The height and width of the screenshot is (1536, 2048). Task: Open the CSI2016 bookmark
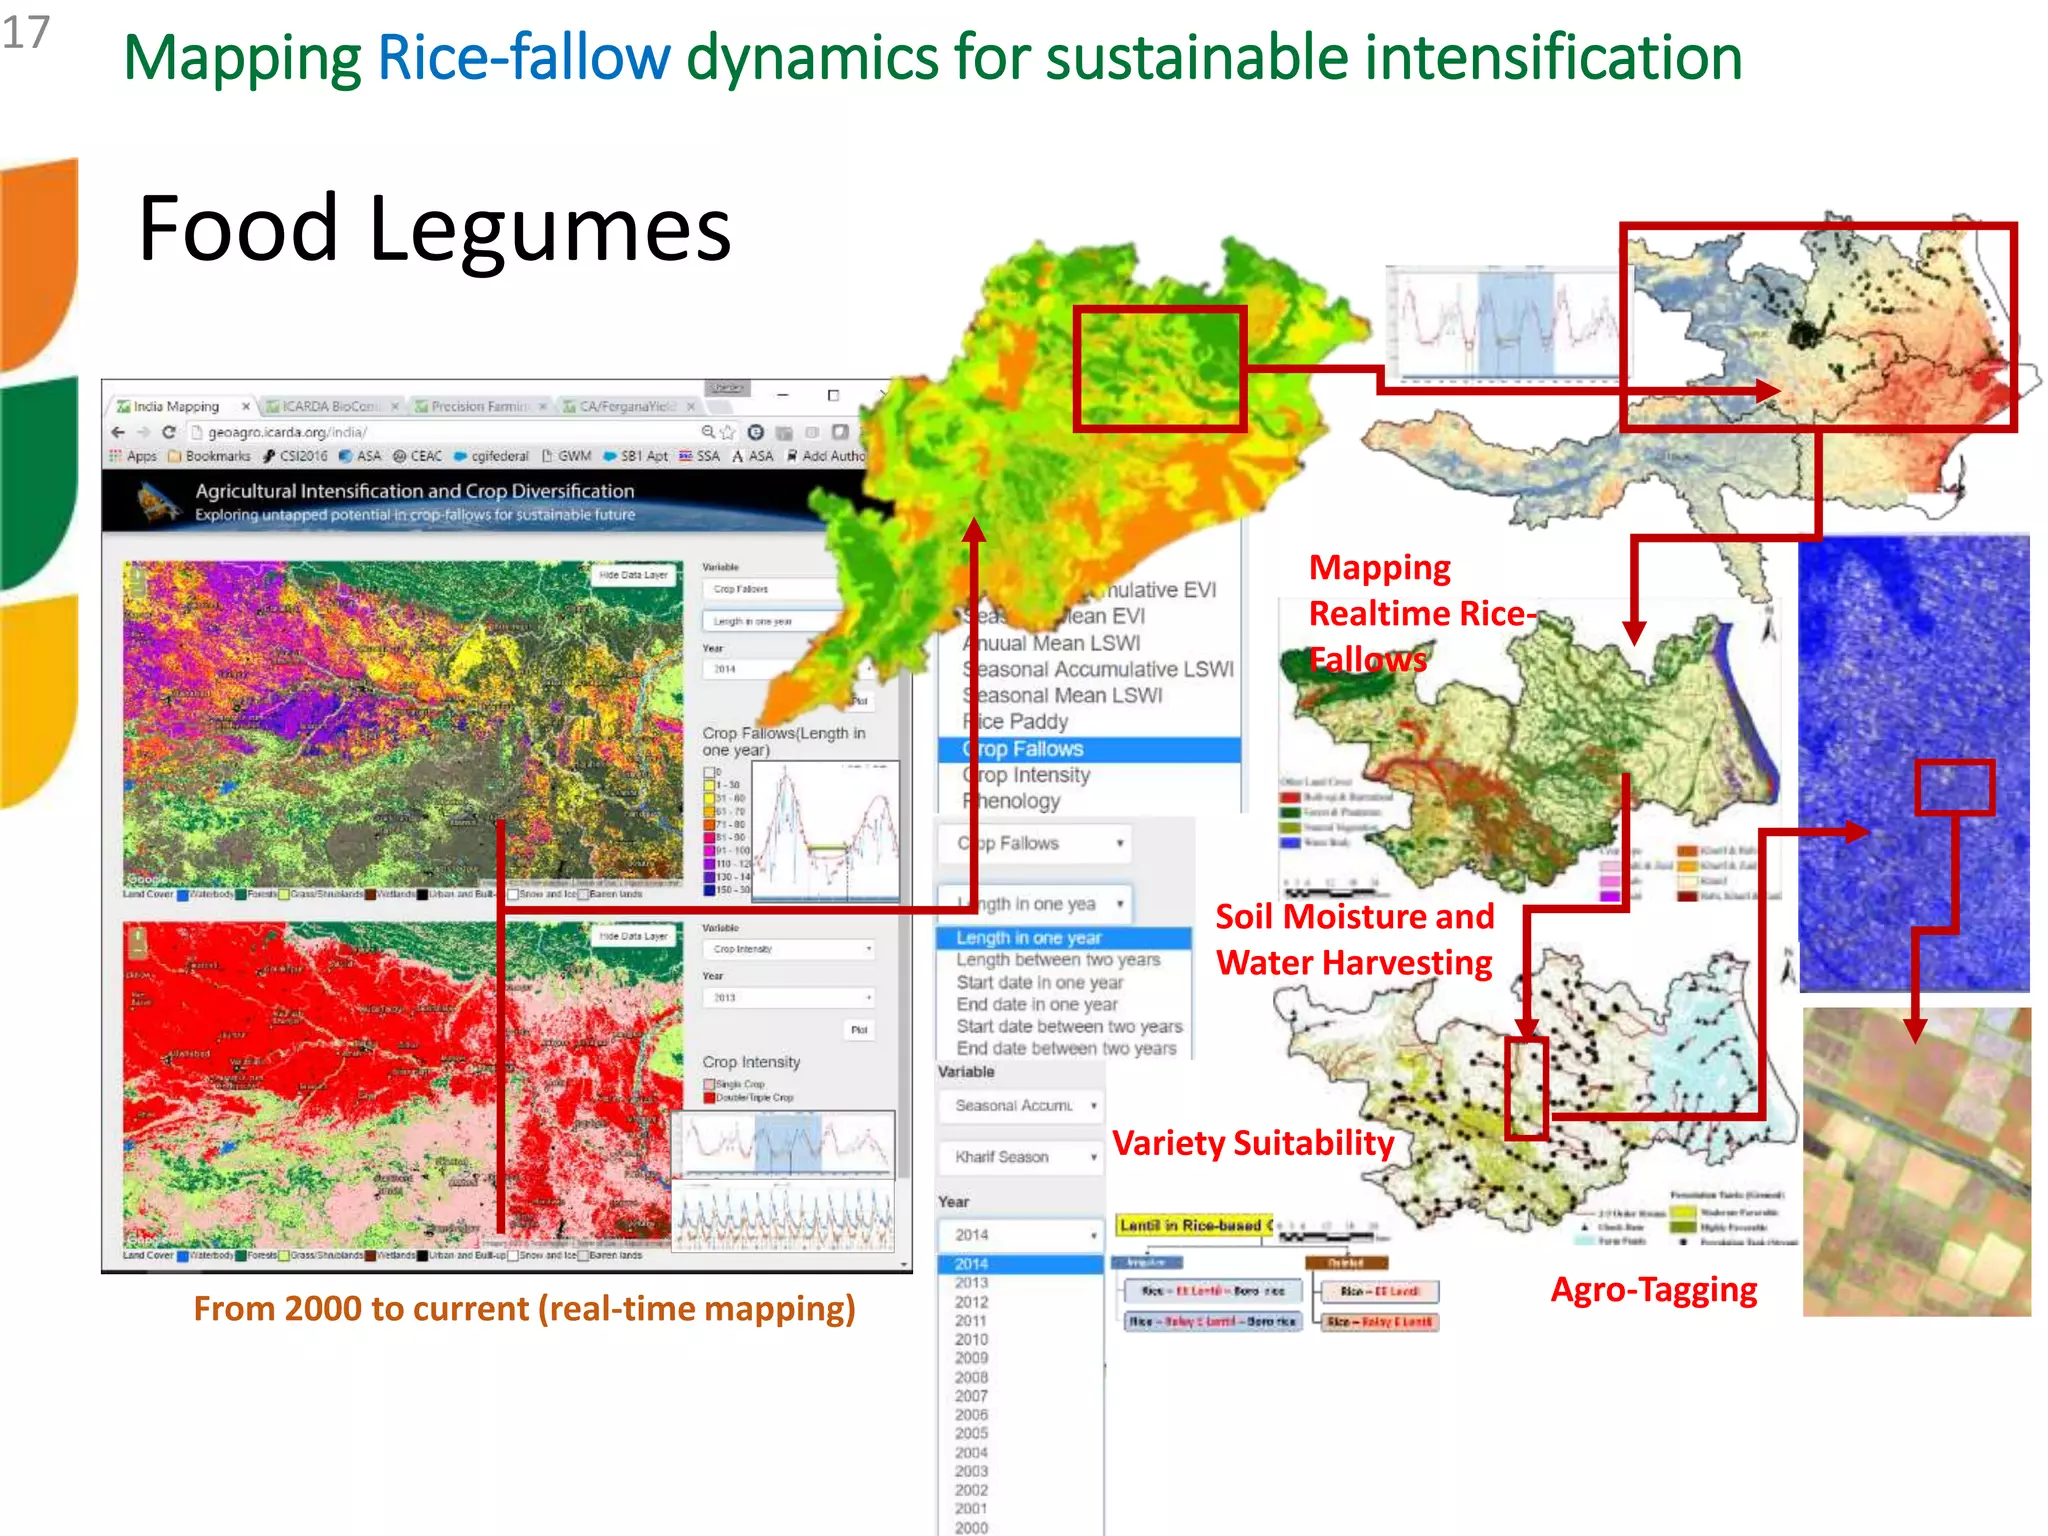296,456
